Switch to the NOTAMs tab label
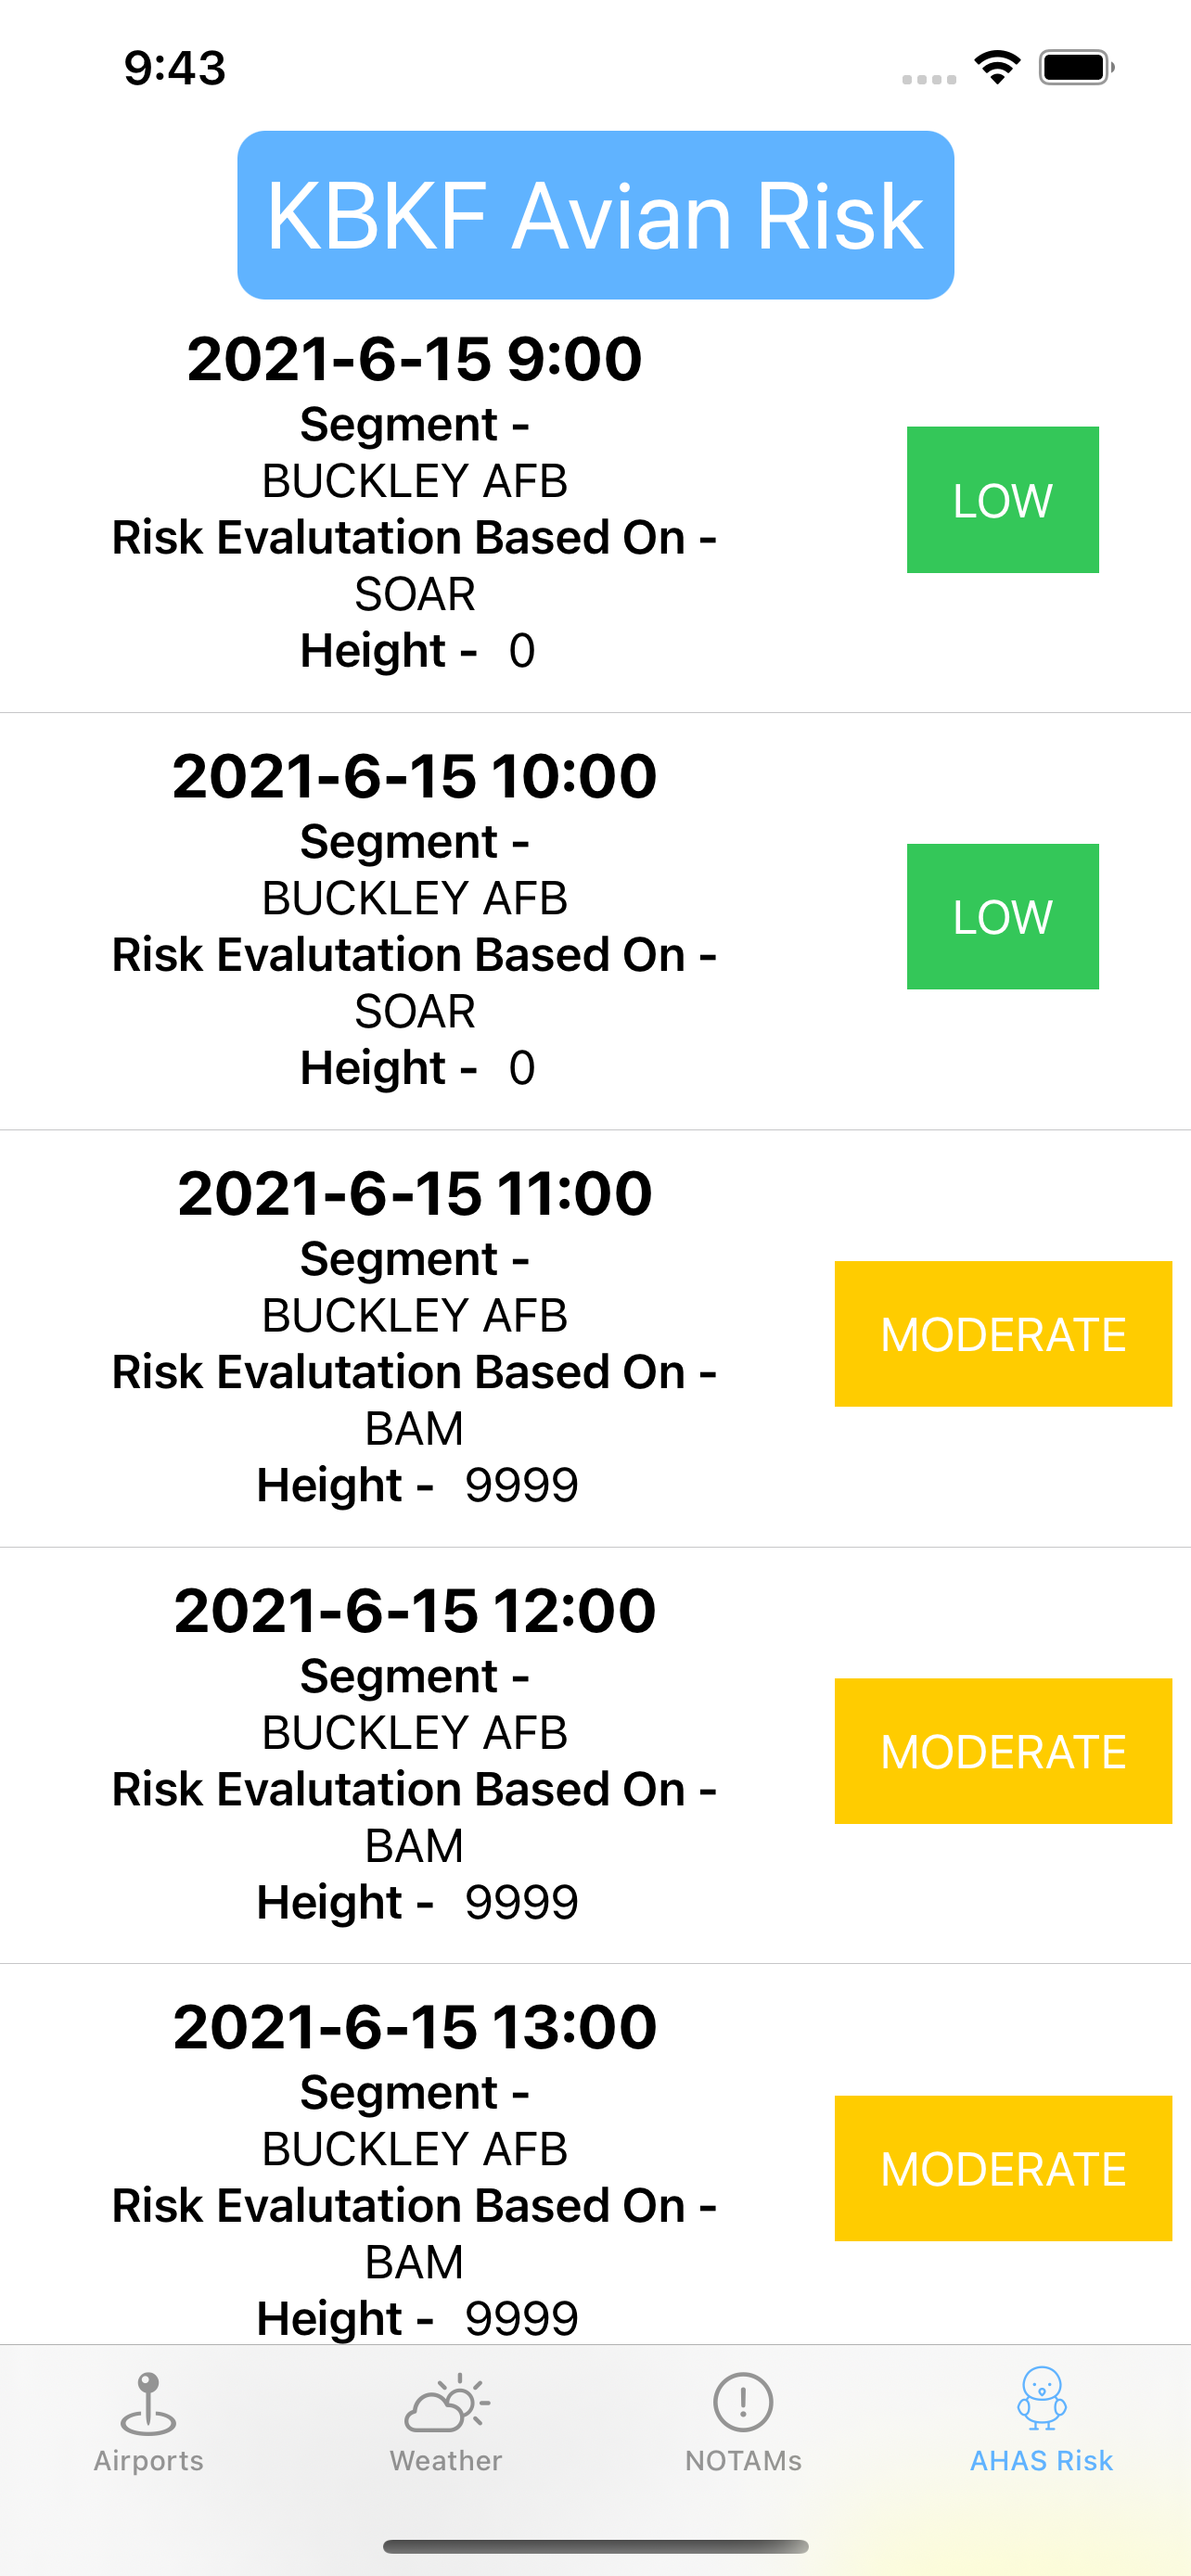Image resolution: width=1191 pixels, height=2576 pixels. click(743, 2460)
